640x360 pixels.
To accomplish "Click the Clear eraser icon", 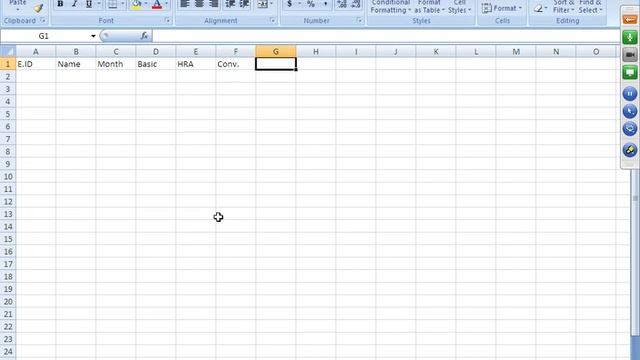I will (539, 8).
